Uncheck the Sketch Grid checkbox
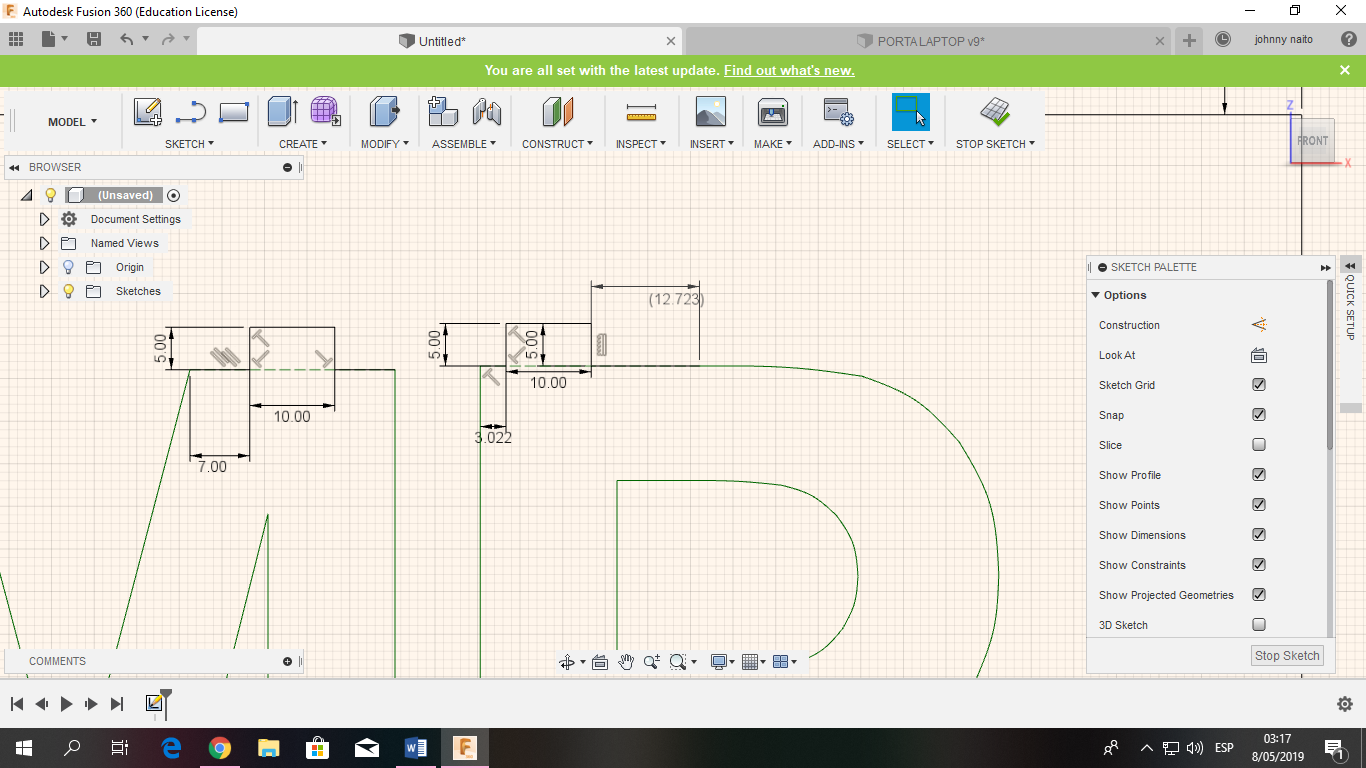The height and width of the screenshot is (768, 1366). [1259, 385]
